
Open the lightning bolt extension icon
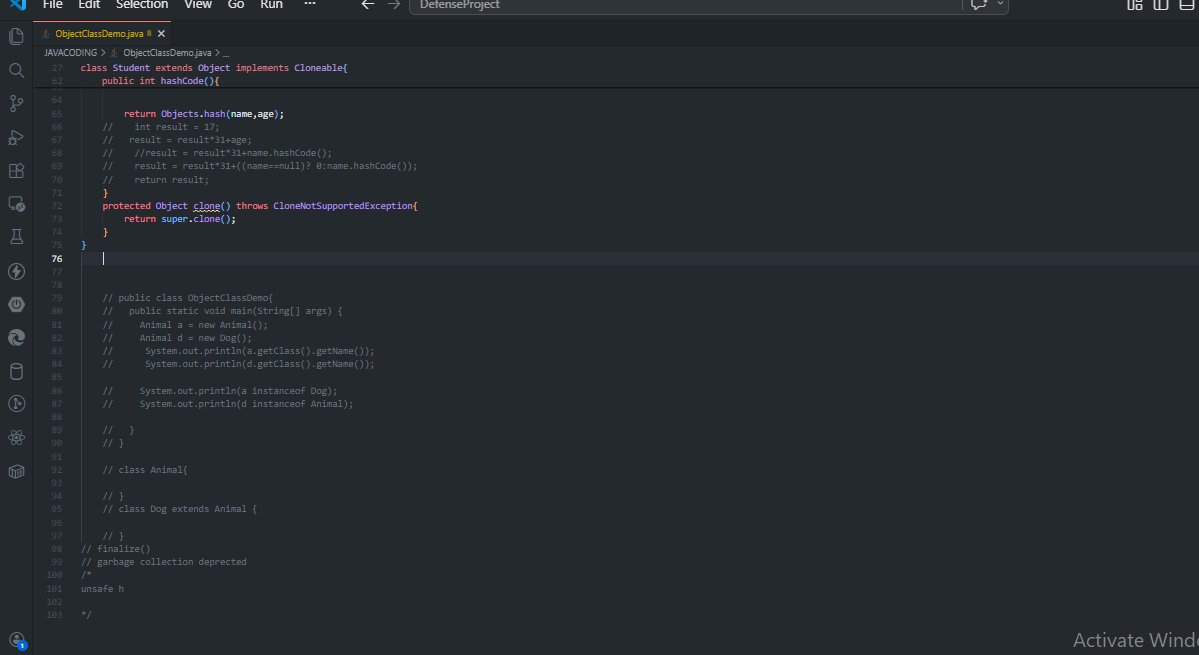(16, 271)
